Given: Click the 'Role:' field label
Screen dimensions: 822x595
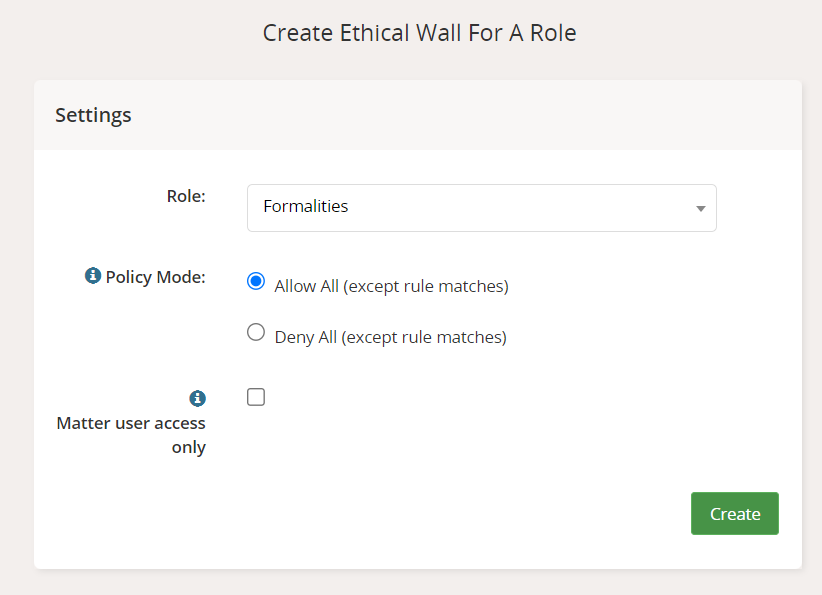Looking at the screenshot, I should (x=186, y=196).
